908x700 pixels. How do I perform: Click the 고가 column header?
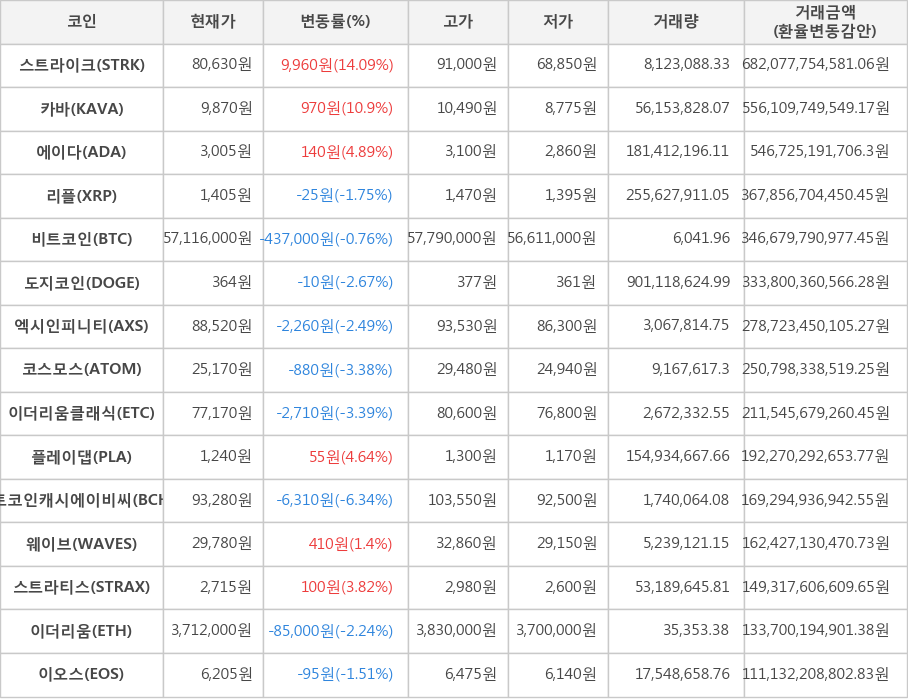tap(458, 22)
